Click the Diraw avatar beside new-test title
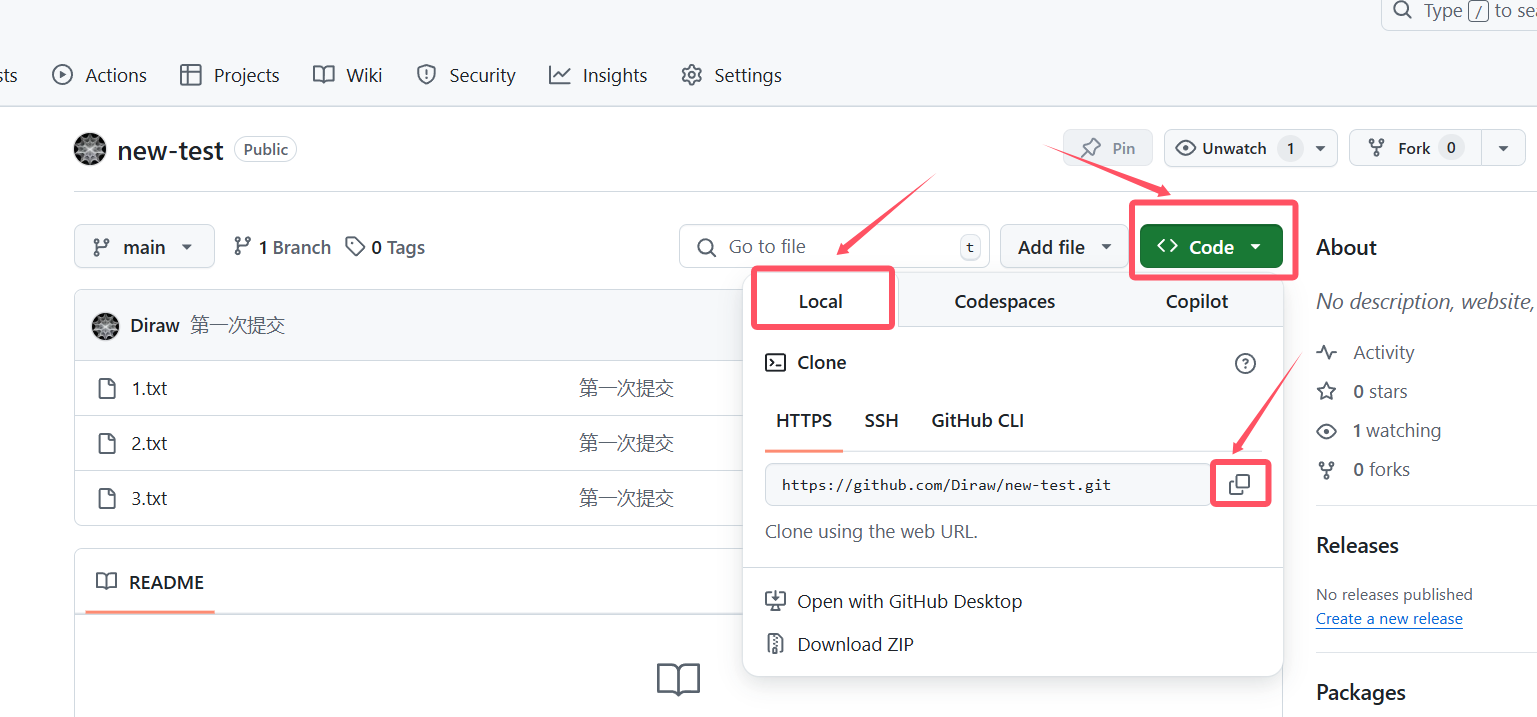 (90, 149)
